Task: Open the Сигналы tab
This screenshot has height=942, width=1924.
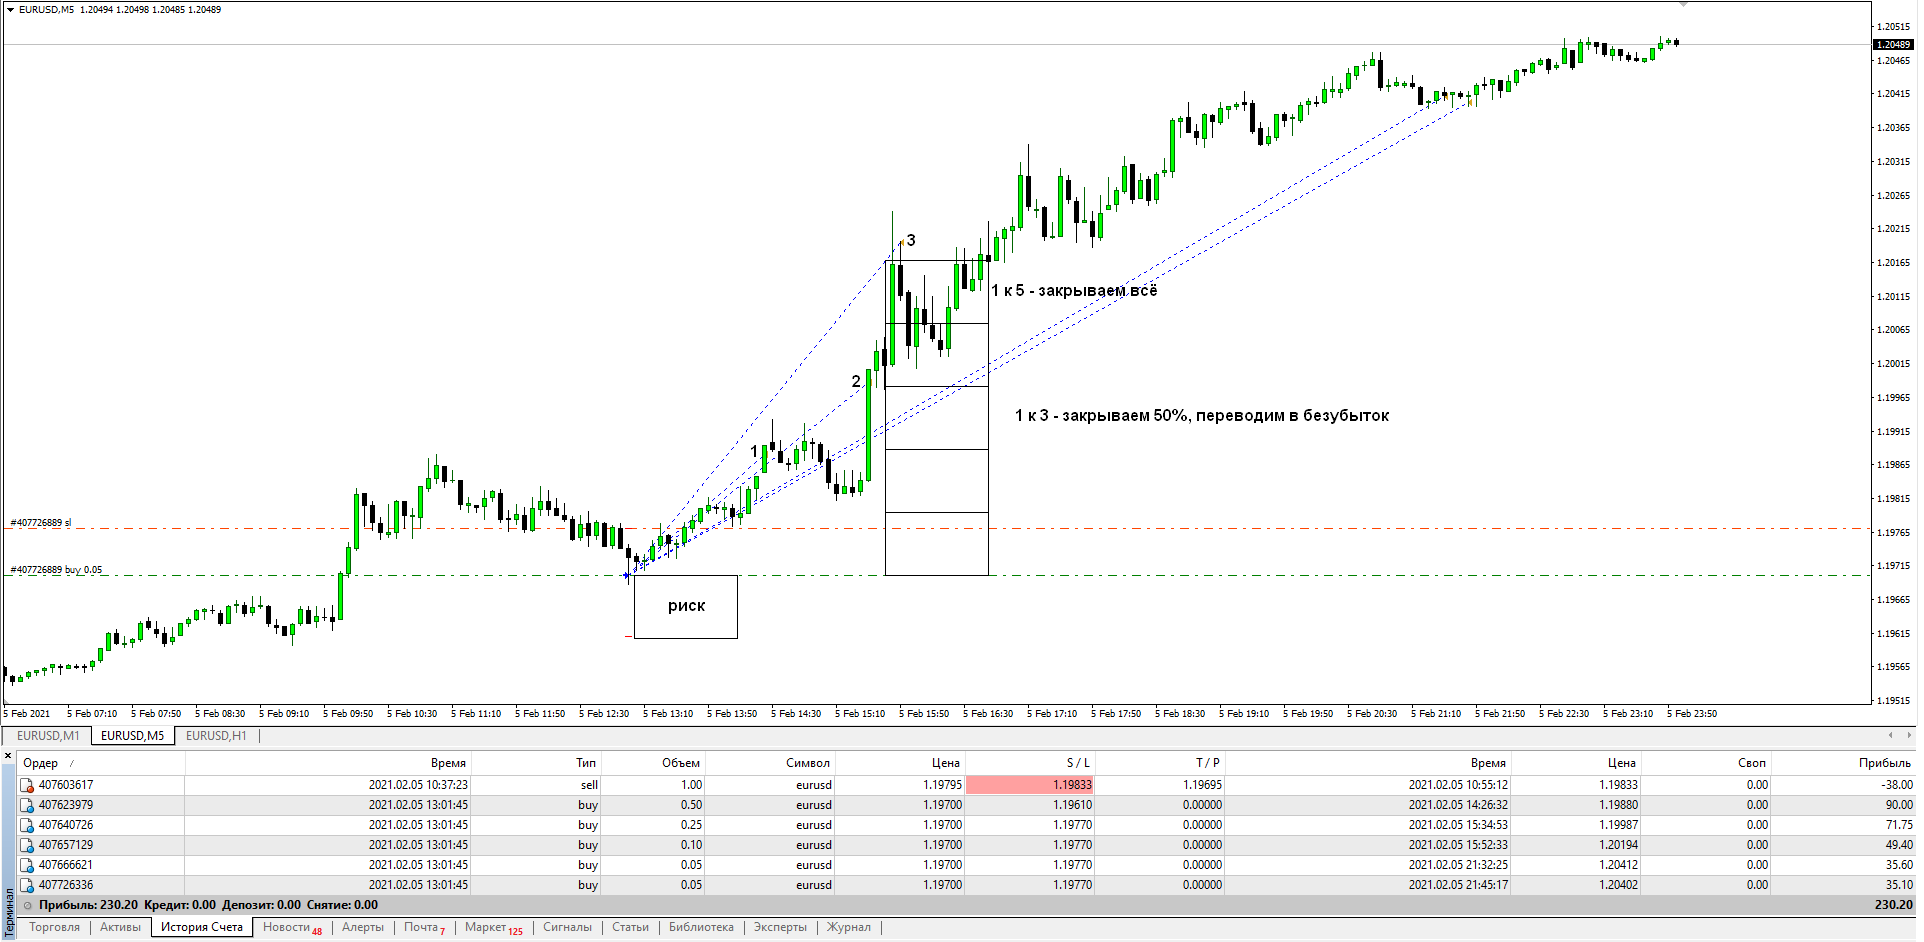Action: tap(567, 927)
